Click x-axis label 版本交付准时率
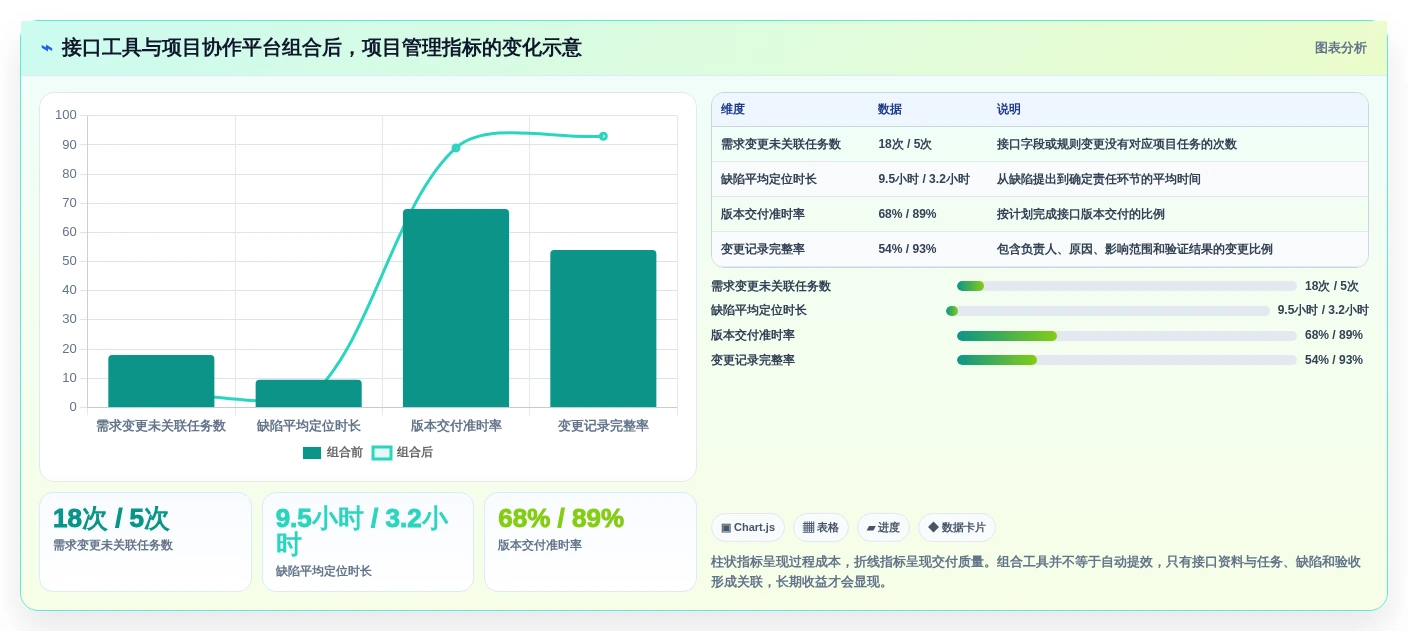1408x631 pixels. [456, 426]
